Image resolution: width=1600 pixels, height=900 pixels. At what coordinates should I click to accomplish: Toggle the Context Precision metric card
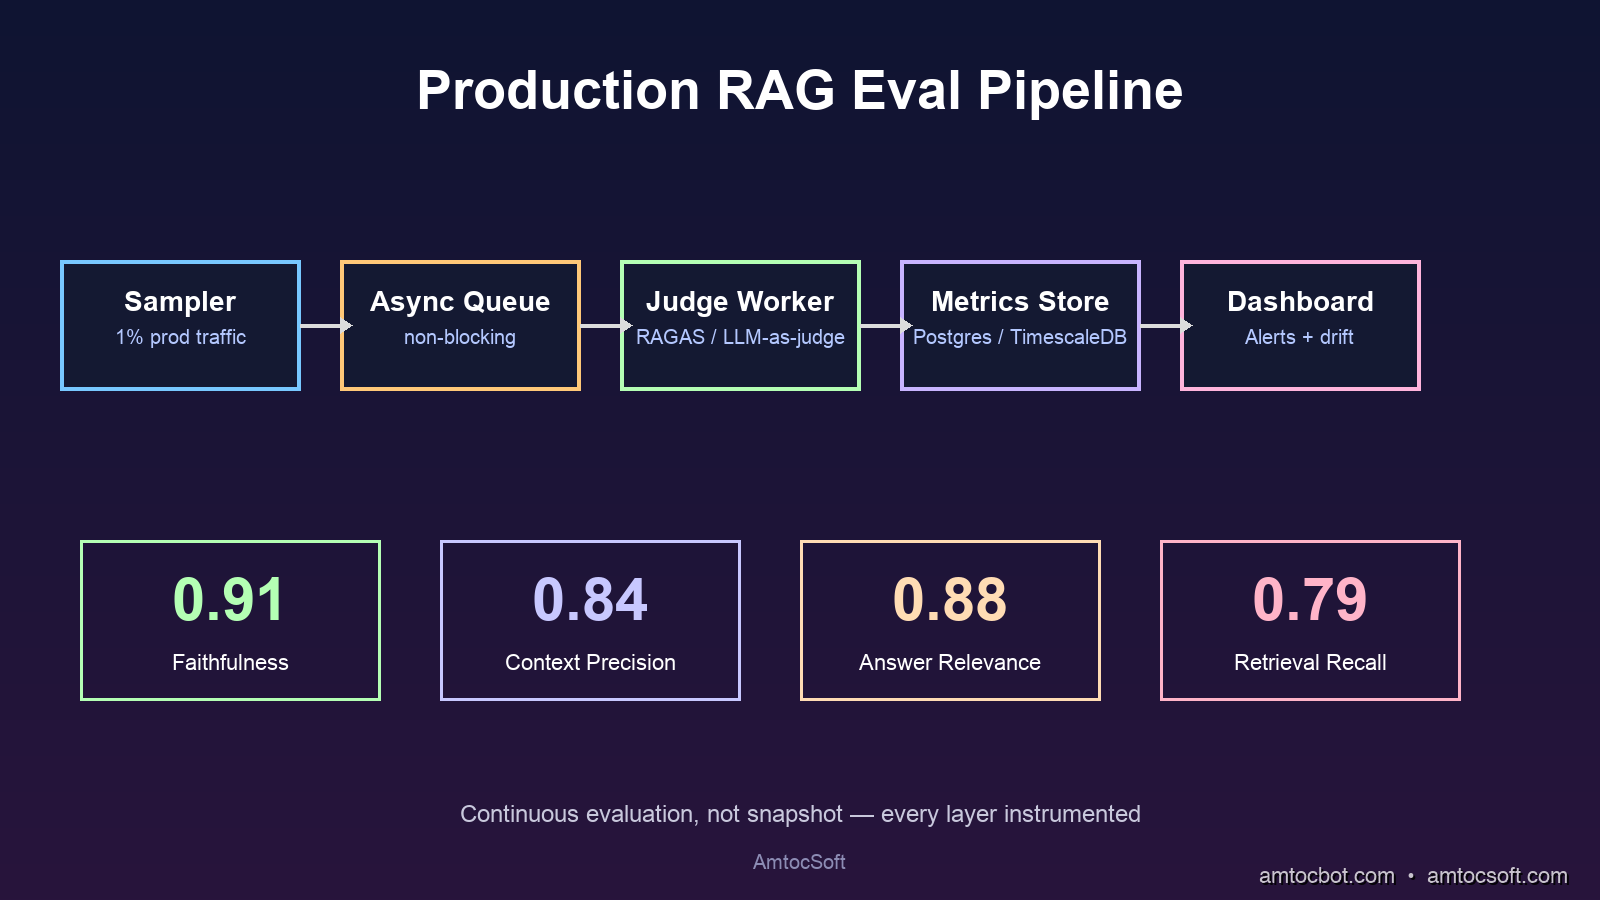click(590, 618)
